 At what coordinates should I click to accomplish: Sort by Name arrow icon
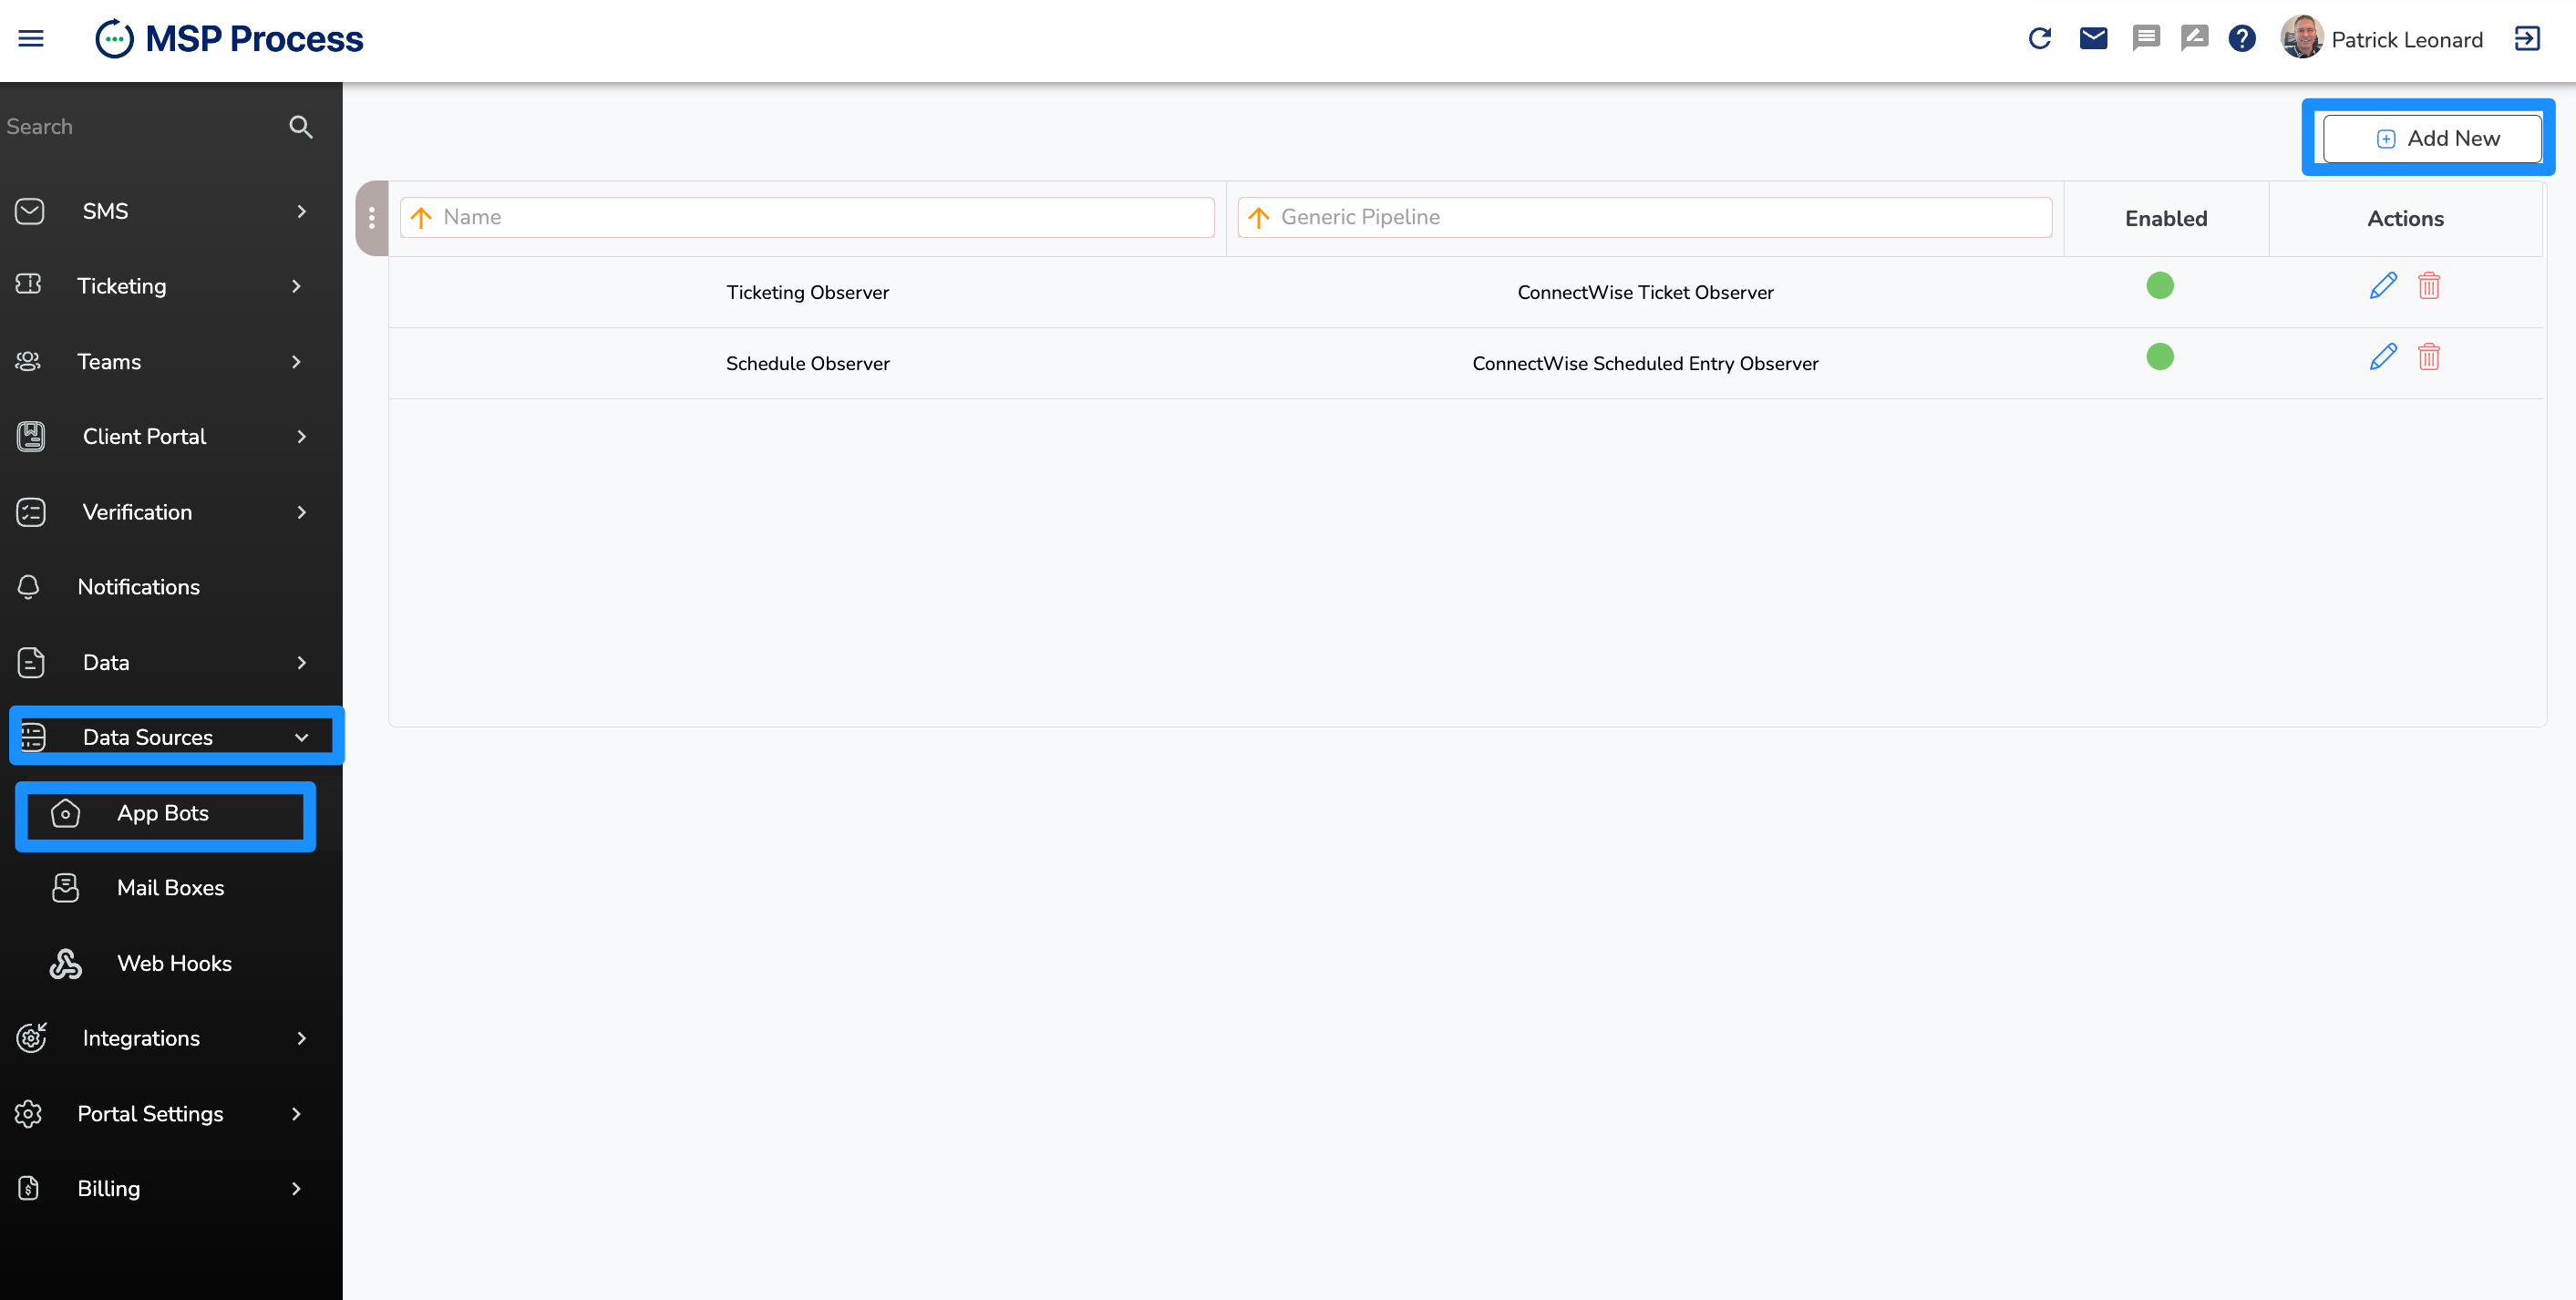coord(421,217)
